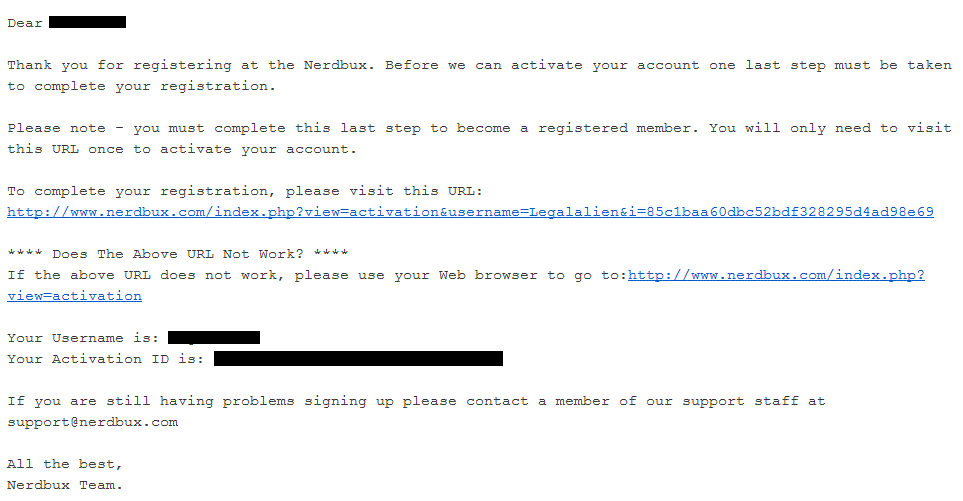
Task: Click the wrapped "view=activation" link text
Action: (x=74, y=296)
